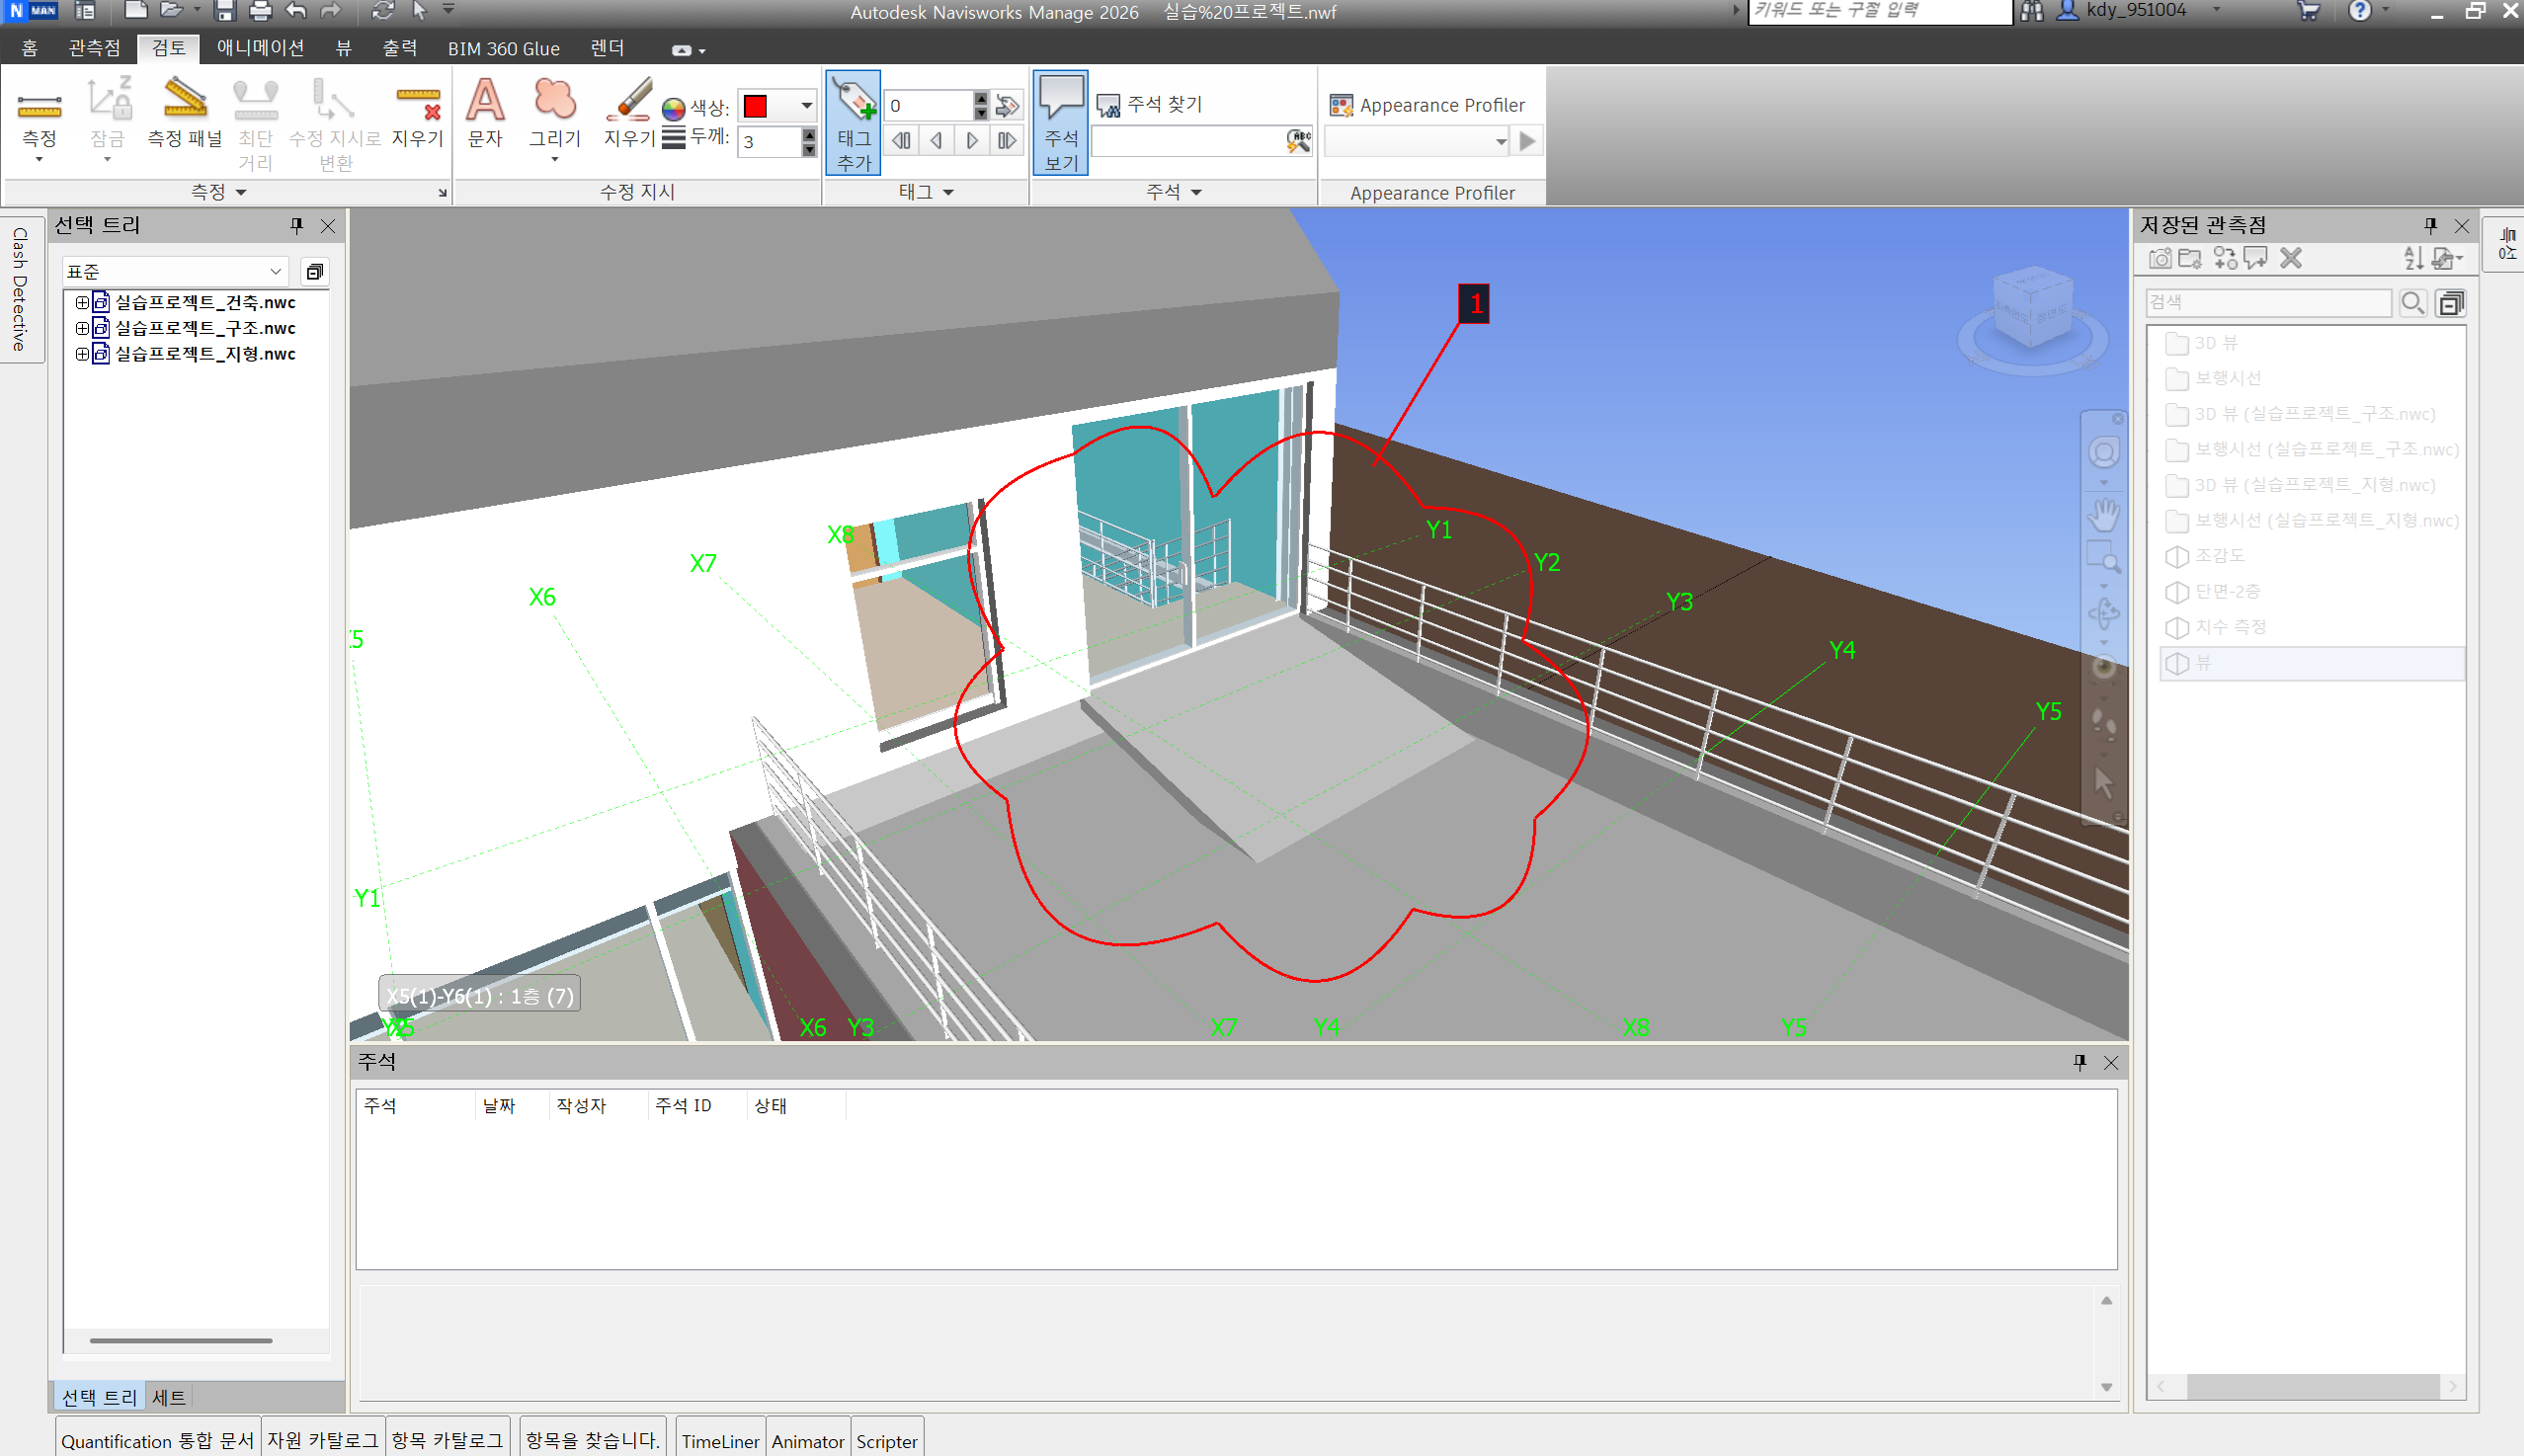Toggle the 태그 추가 add tag button
The width and height of the screenshot is (2524, 1456).
tap(853, 122)
